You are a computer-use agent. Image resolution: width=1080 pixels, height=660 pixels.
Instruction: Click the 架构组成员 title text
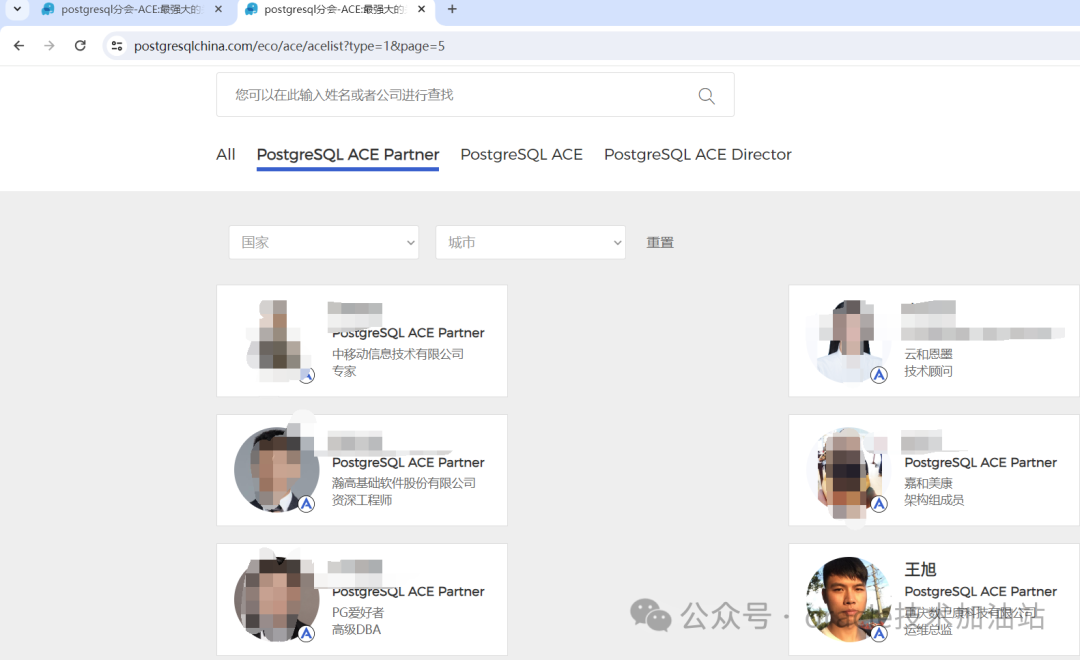click(934, 500)
